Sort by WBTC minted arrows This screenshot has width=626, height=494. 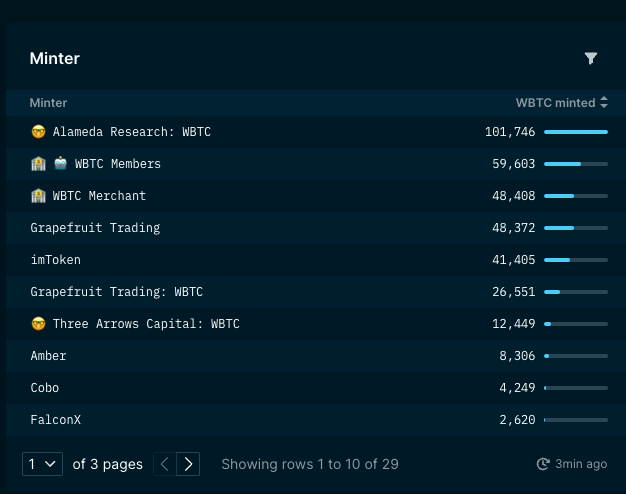pyautogui.click(x=604, y=102)
